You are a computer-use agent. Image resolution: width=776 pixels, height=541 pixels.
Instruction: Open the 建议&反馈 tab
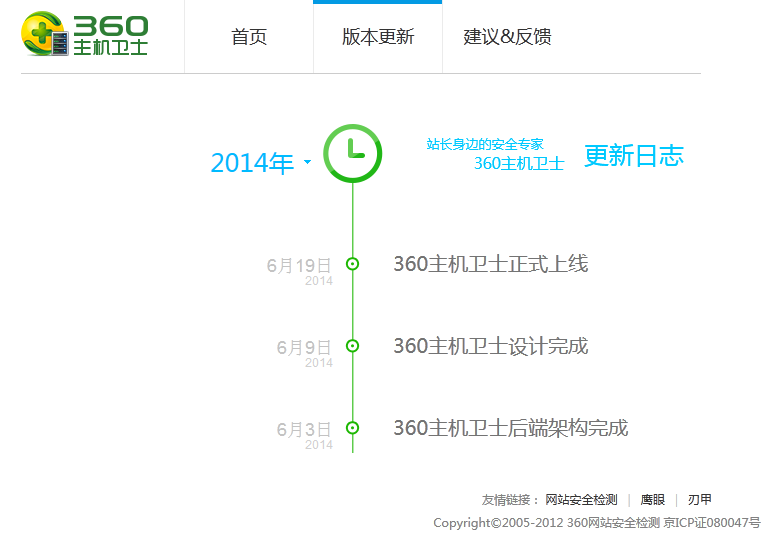507,37
